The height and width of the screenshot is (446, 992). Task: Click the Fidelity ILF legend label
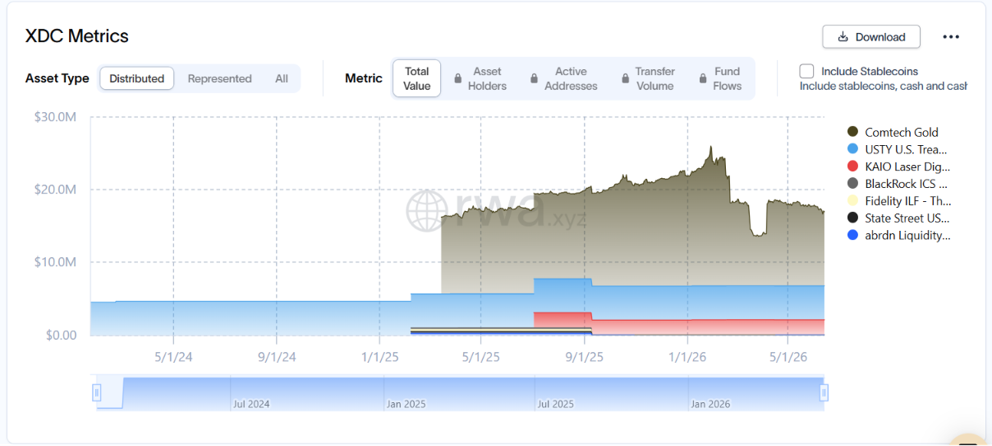[x=907, y=201]
